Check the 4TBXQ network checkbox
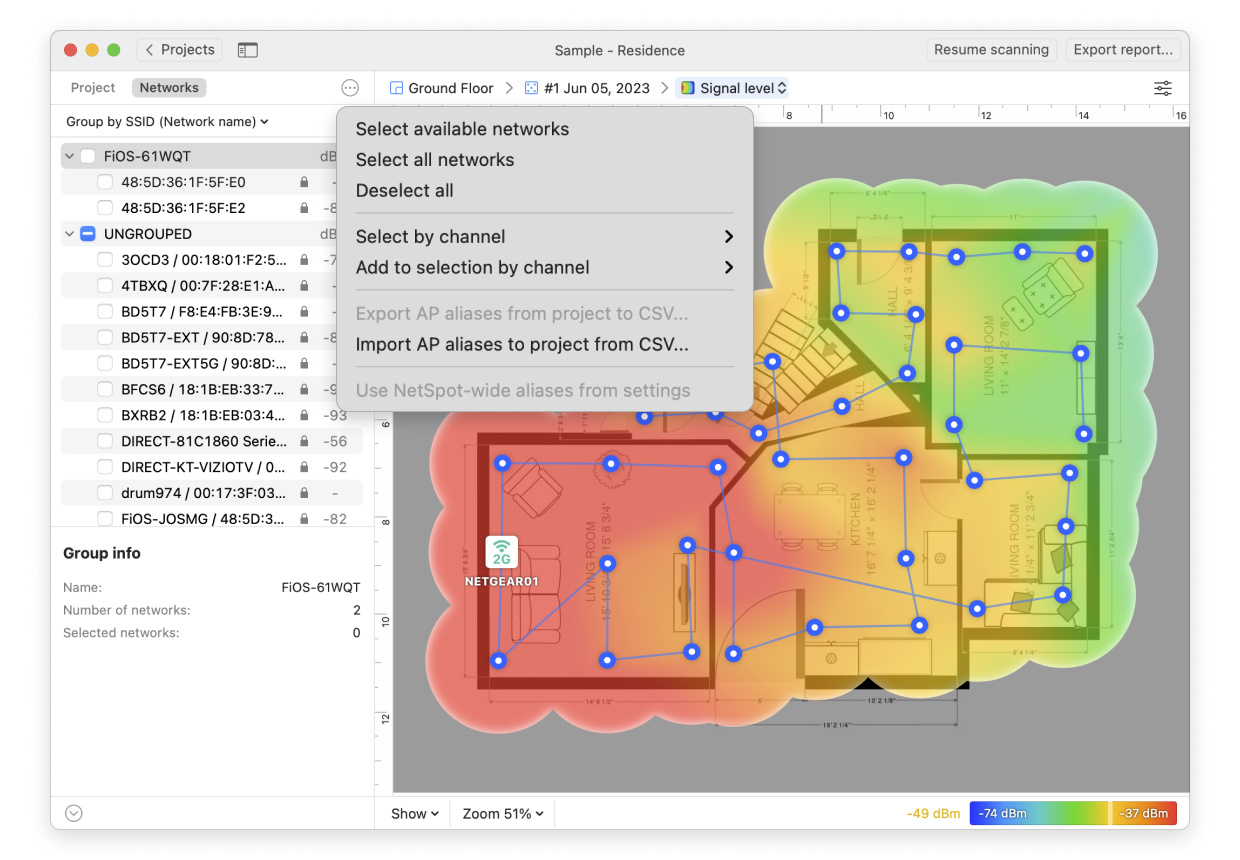 105,286
